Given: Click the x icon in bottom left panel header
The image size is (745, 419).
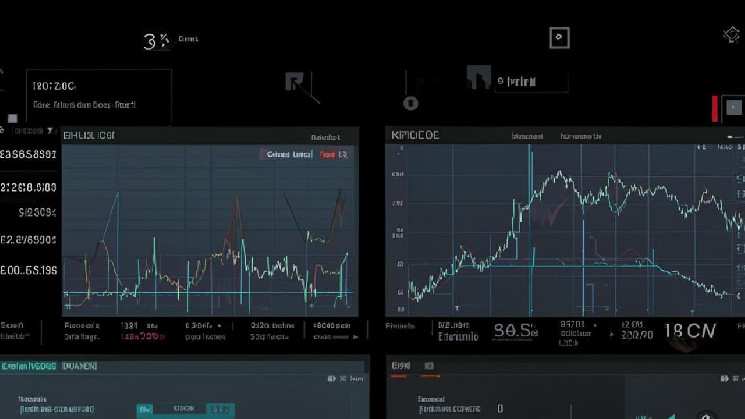Looking at the screenshot, I should pyautogui.click(x=343, y=379).
